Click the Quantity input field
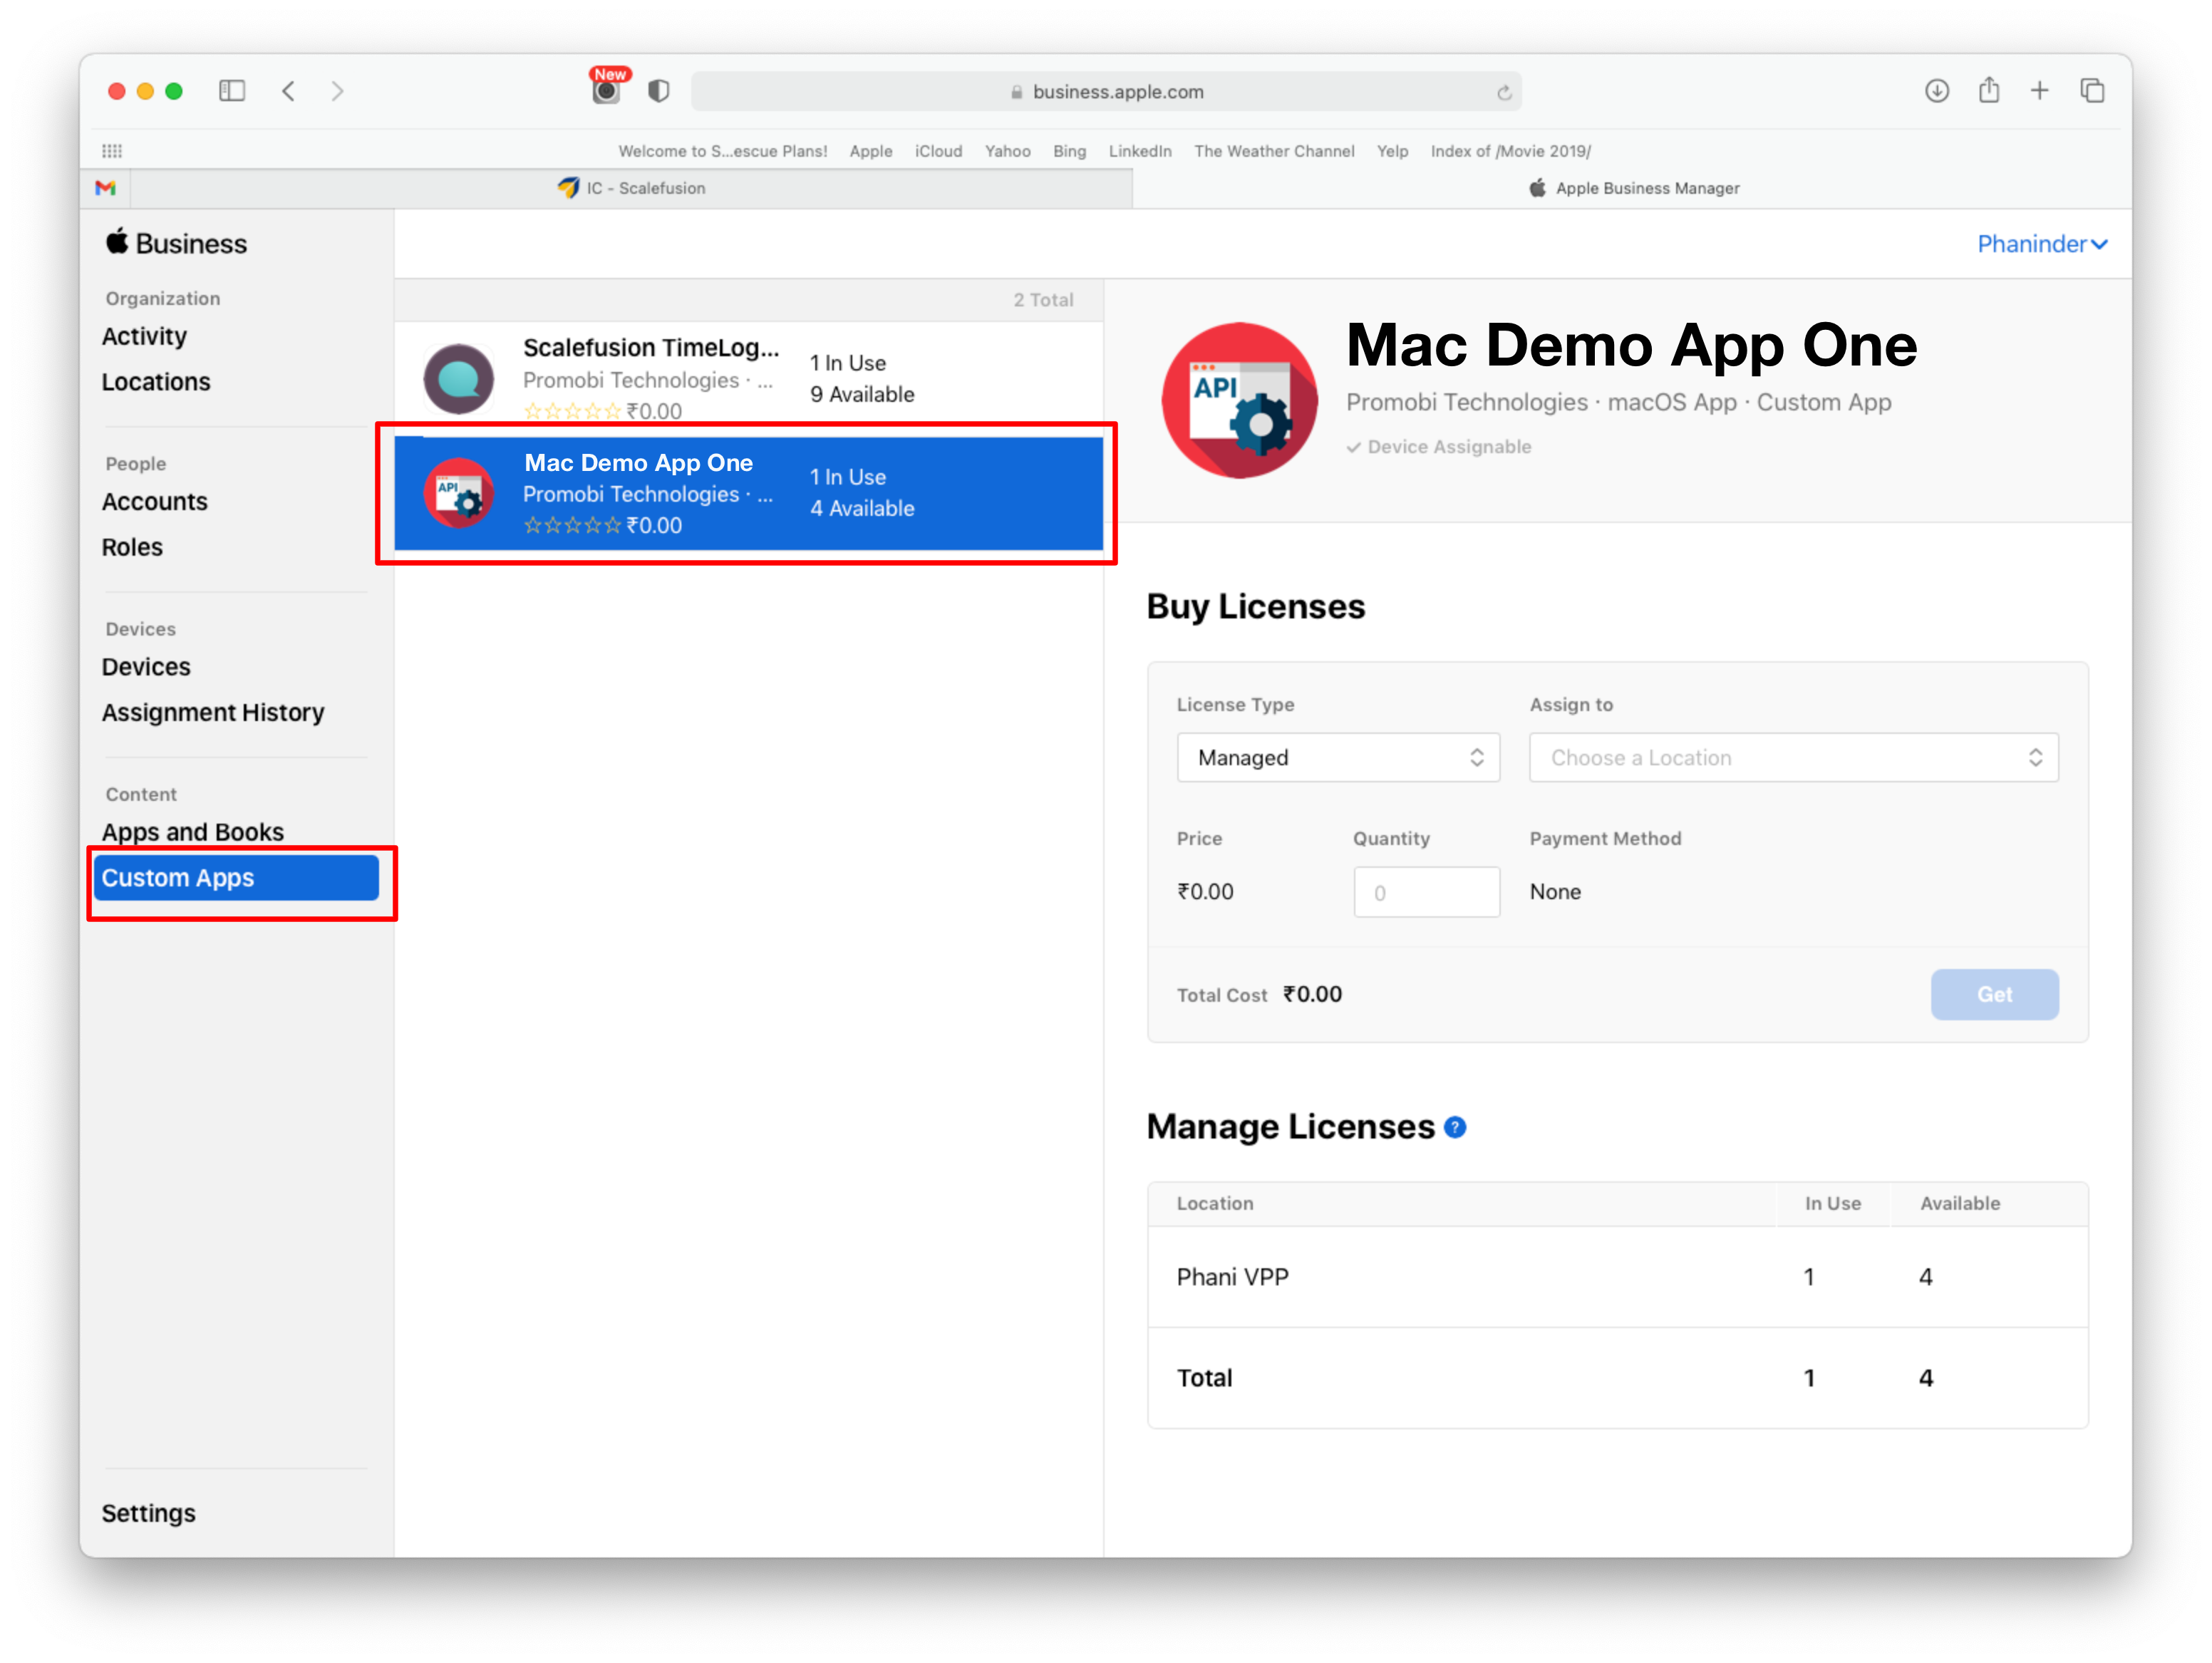The width and height of the screenshot is (2212, 1663). pos(1426,892)
